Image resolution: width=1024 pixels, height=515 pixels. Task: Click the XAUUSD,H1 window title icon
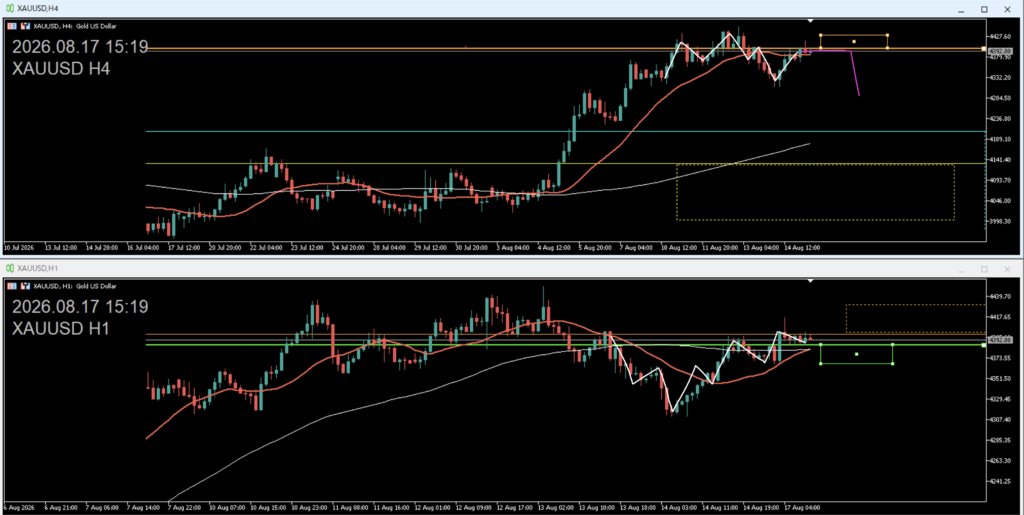coord(10,268)
